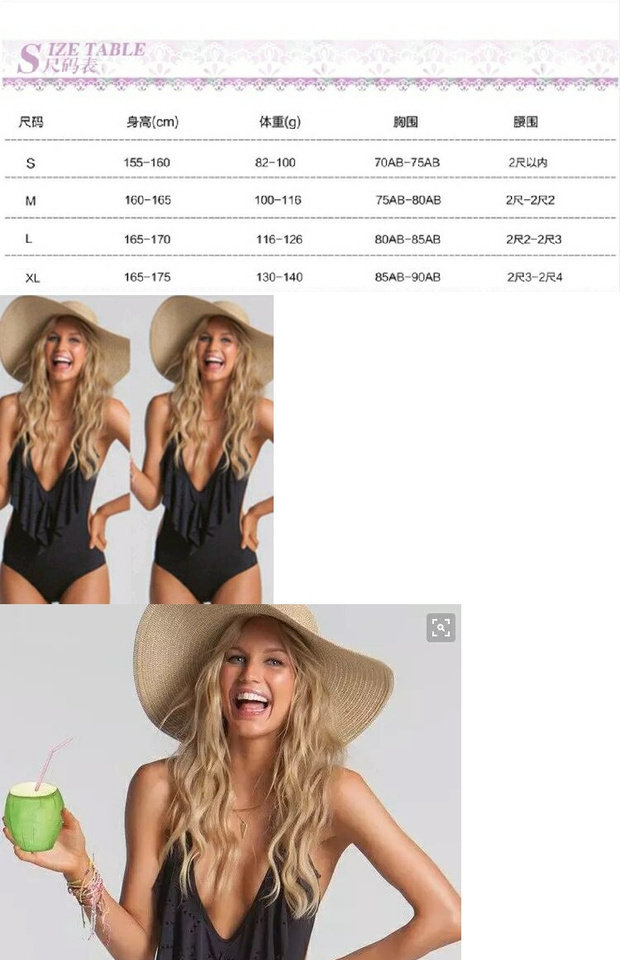
Task: Click the 尺码 column header
Action: [31, 122]
